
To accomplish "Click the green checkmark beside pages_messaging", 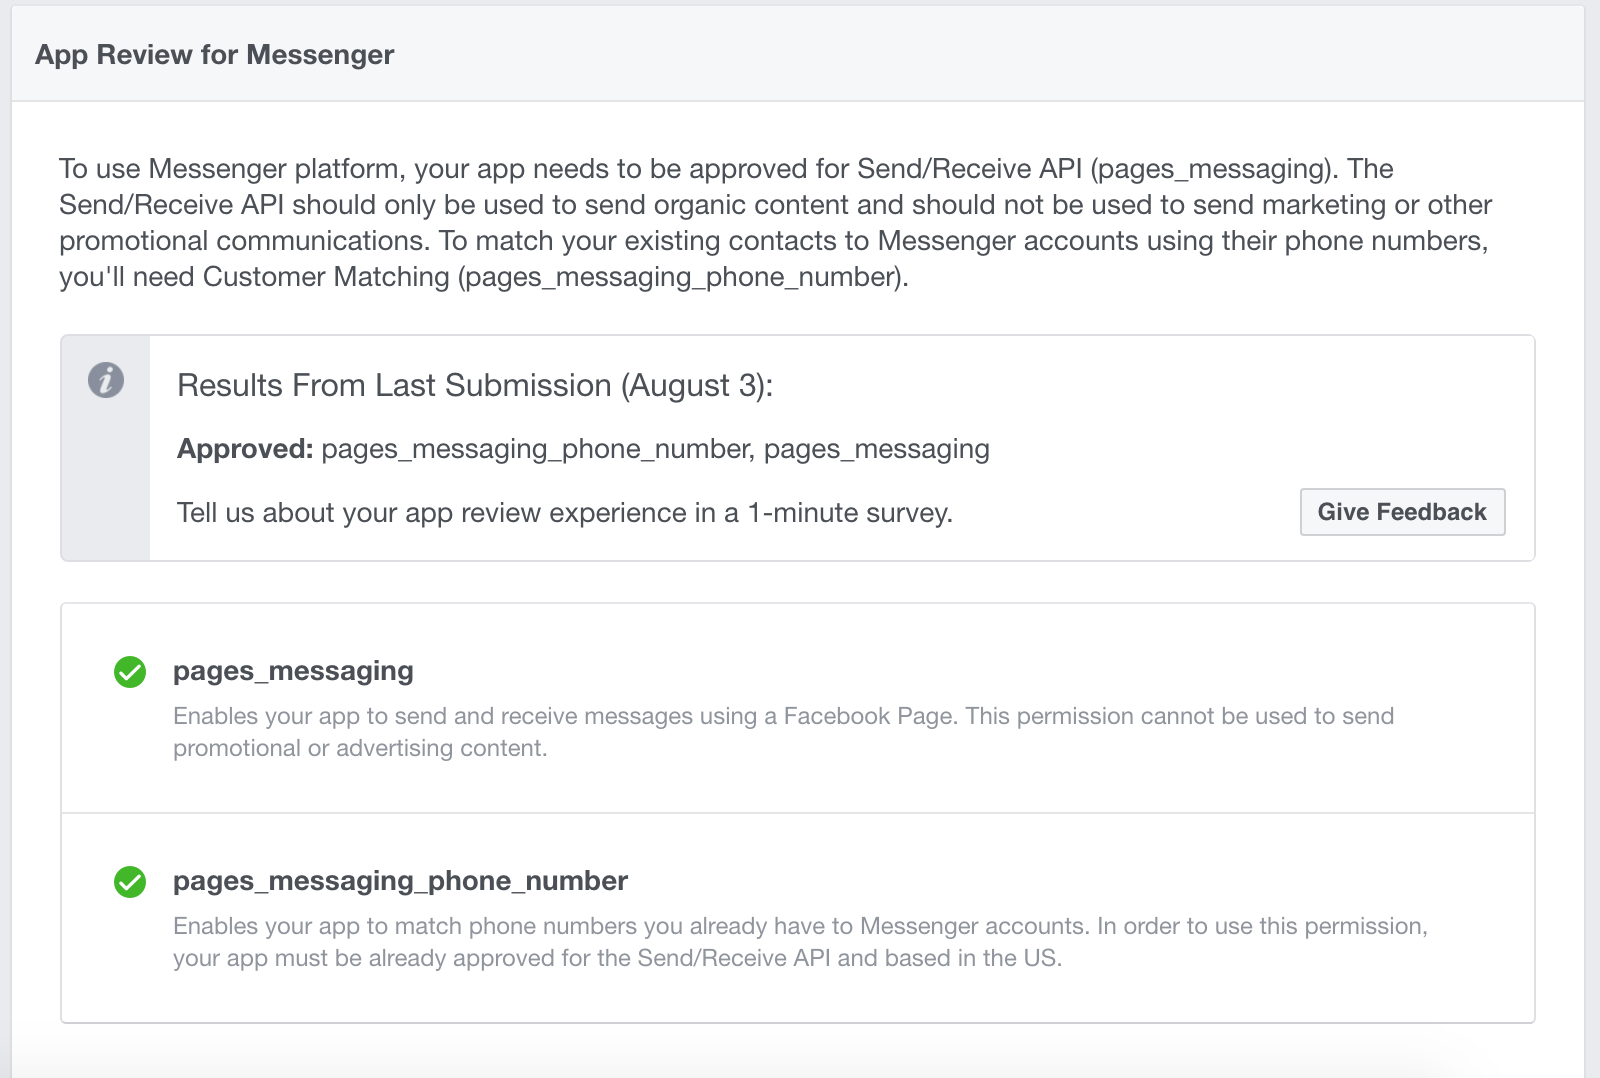I will point(130,672).
